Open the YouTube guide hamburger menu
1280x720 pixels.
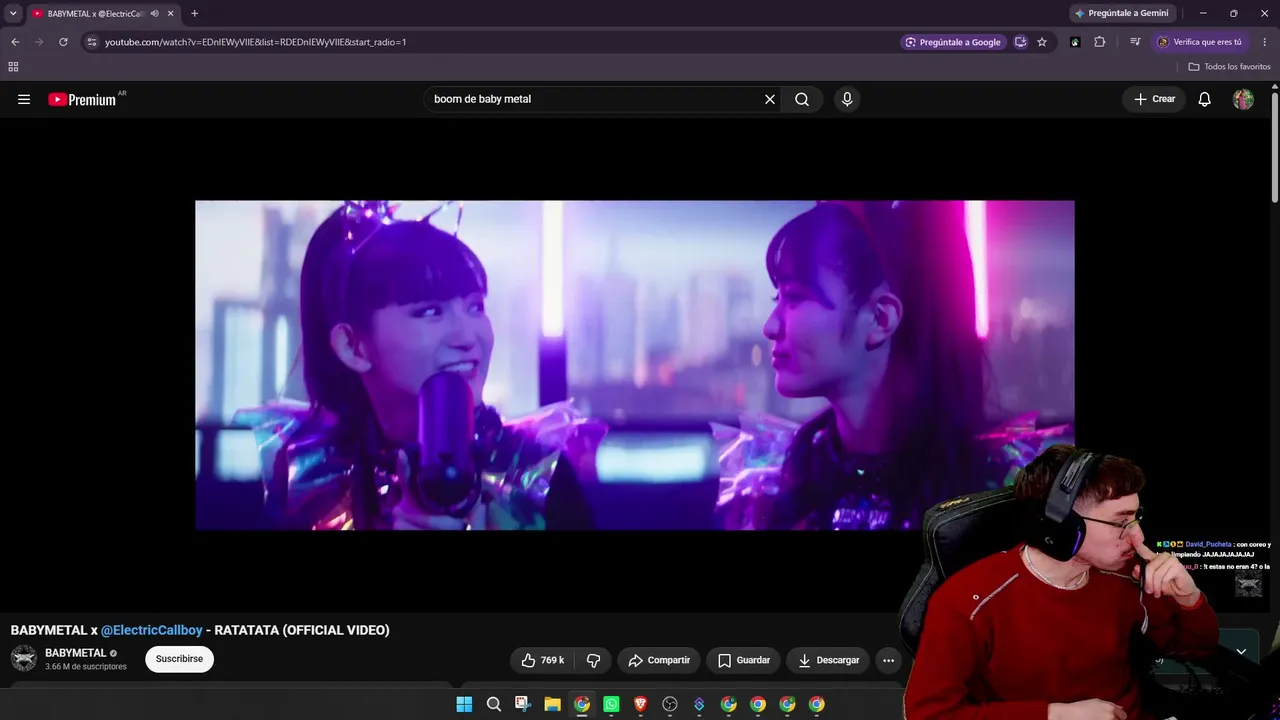24,99
